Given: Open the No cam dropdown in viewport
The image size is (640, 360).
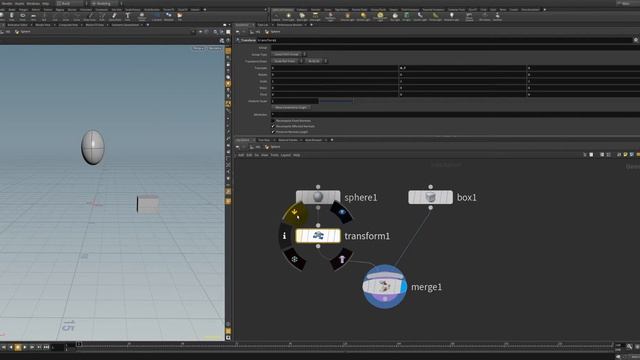Looking at the screenshot, I should coord(214,48).
